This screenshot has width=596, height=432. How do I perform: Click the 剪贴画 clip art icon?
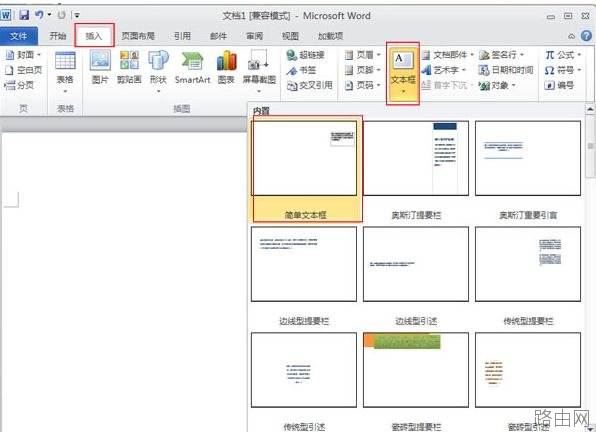pos(129,67)
